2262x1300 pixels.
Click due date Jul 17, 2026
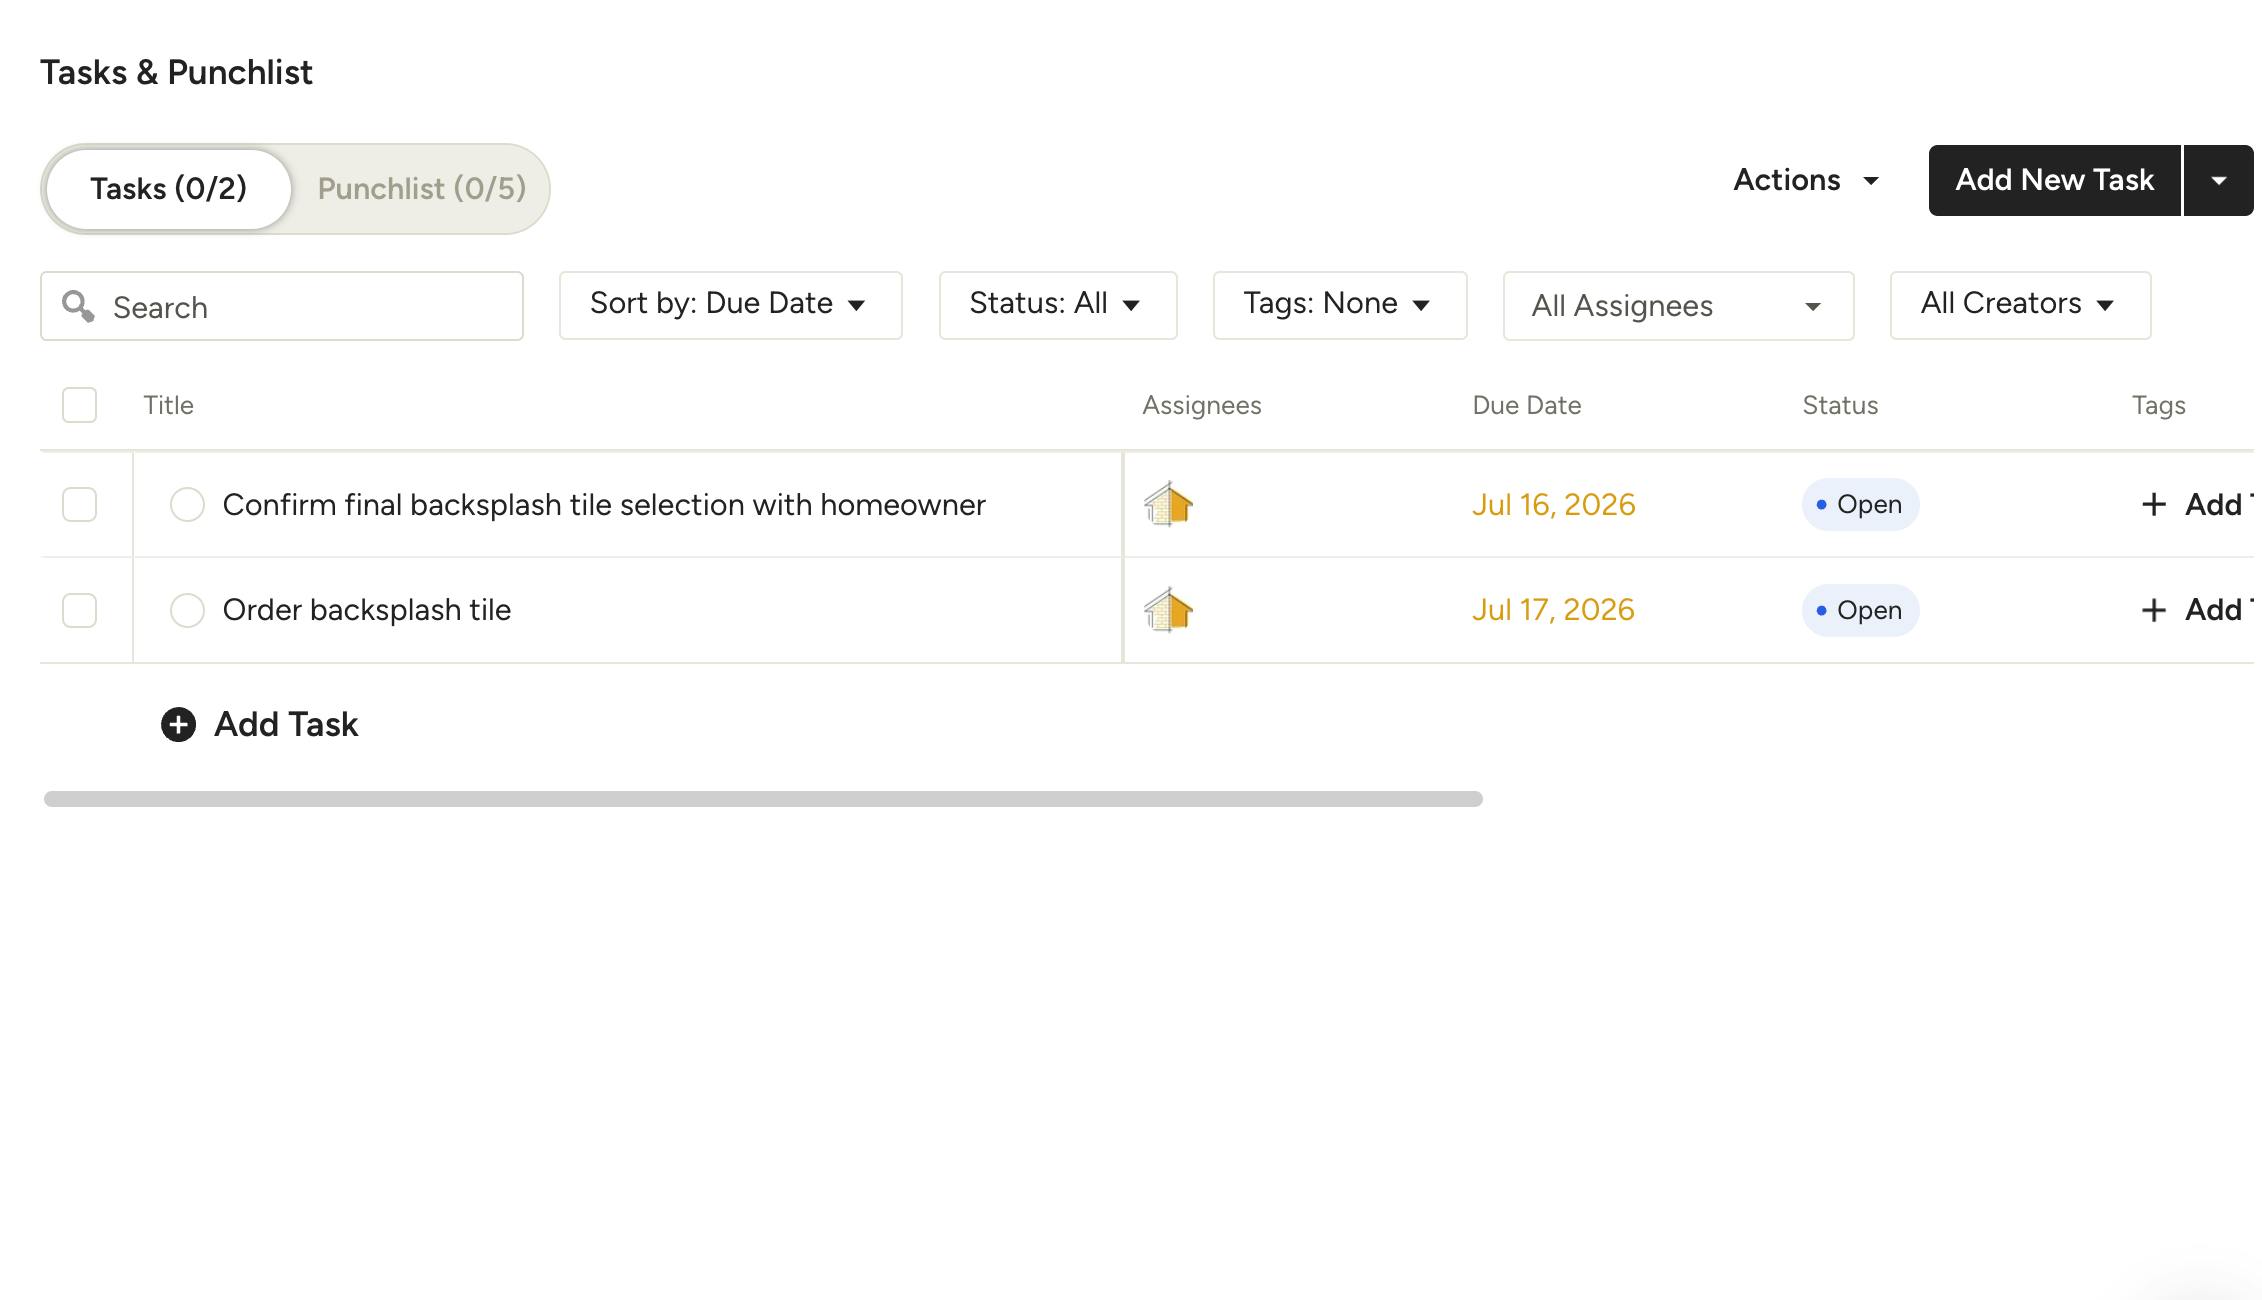click(1553, 610)
